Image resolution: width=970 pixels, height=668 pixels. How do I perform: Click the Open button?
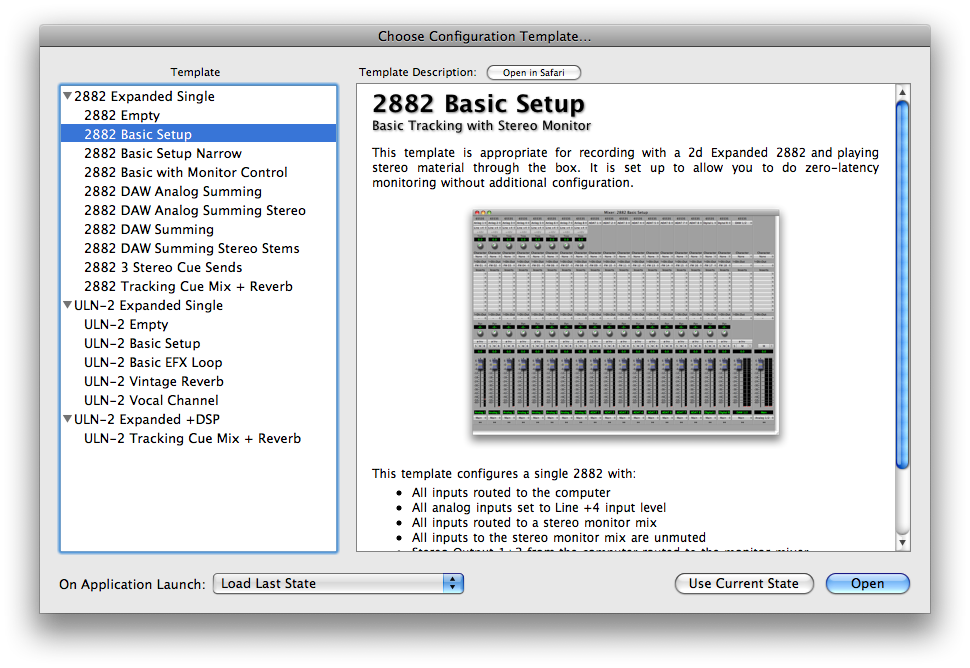867,583
